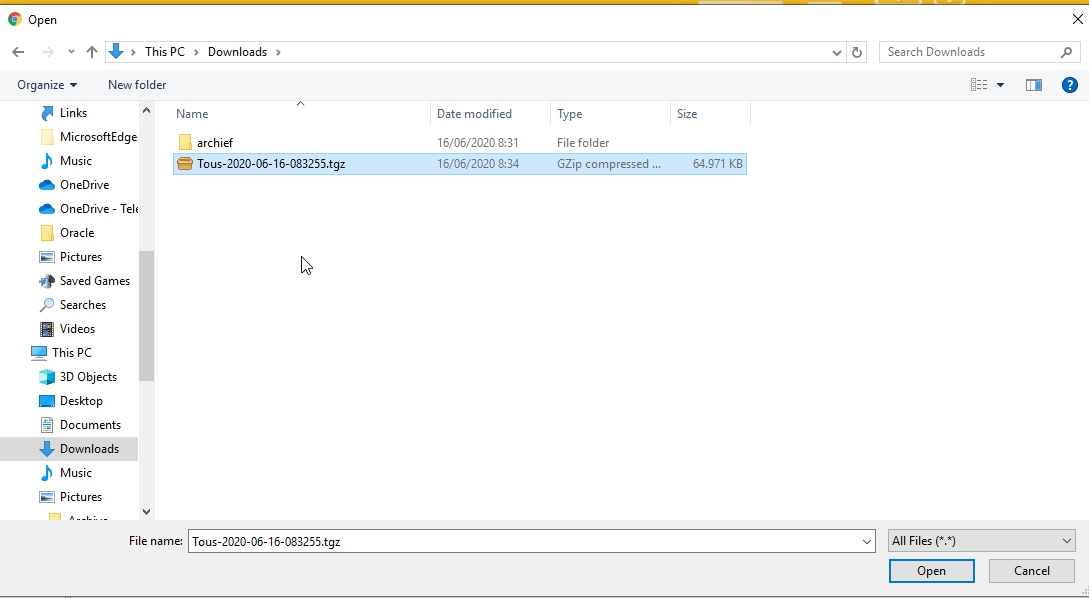Expand the address bar history dropdown
The height and width of the screenshot is (598, 1089).
(x=837, y=52)
